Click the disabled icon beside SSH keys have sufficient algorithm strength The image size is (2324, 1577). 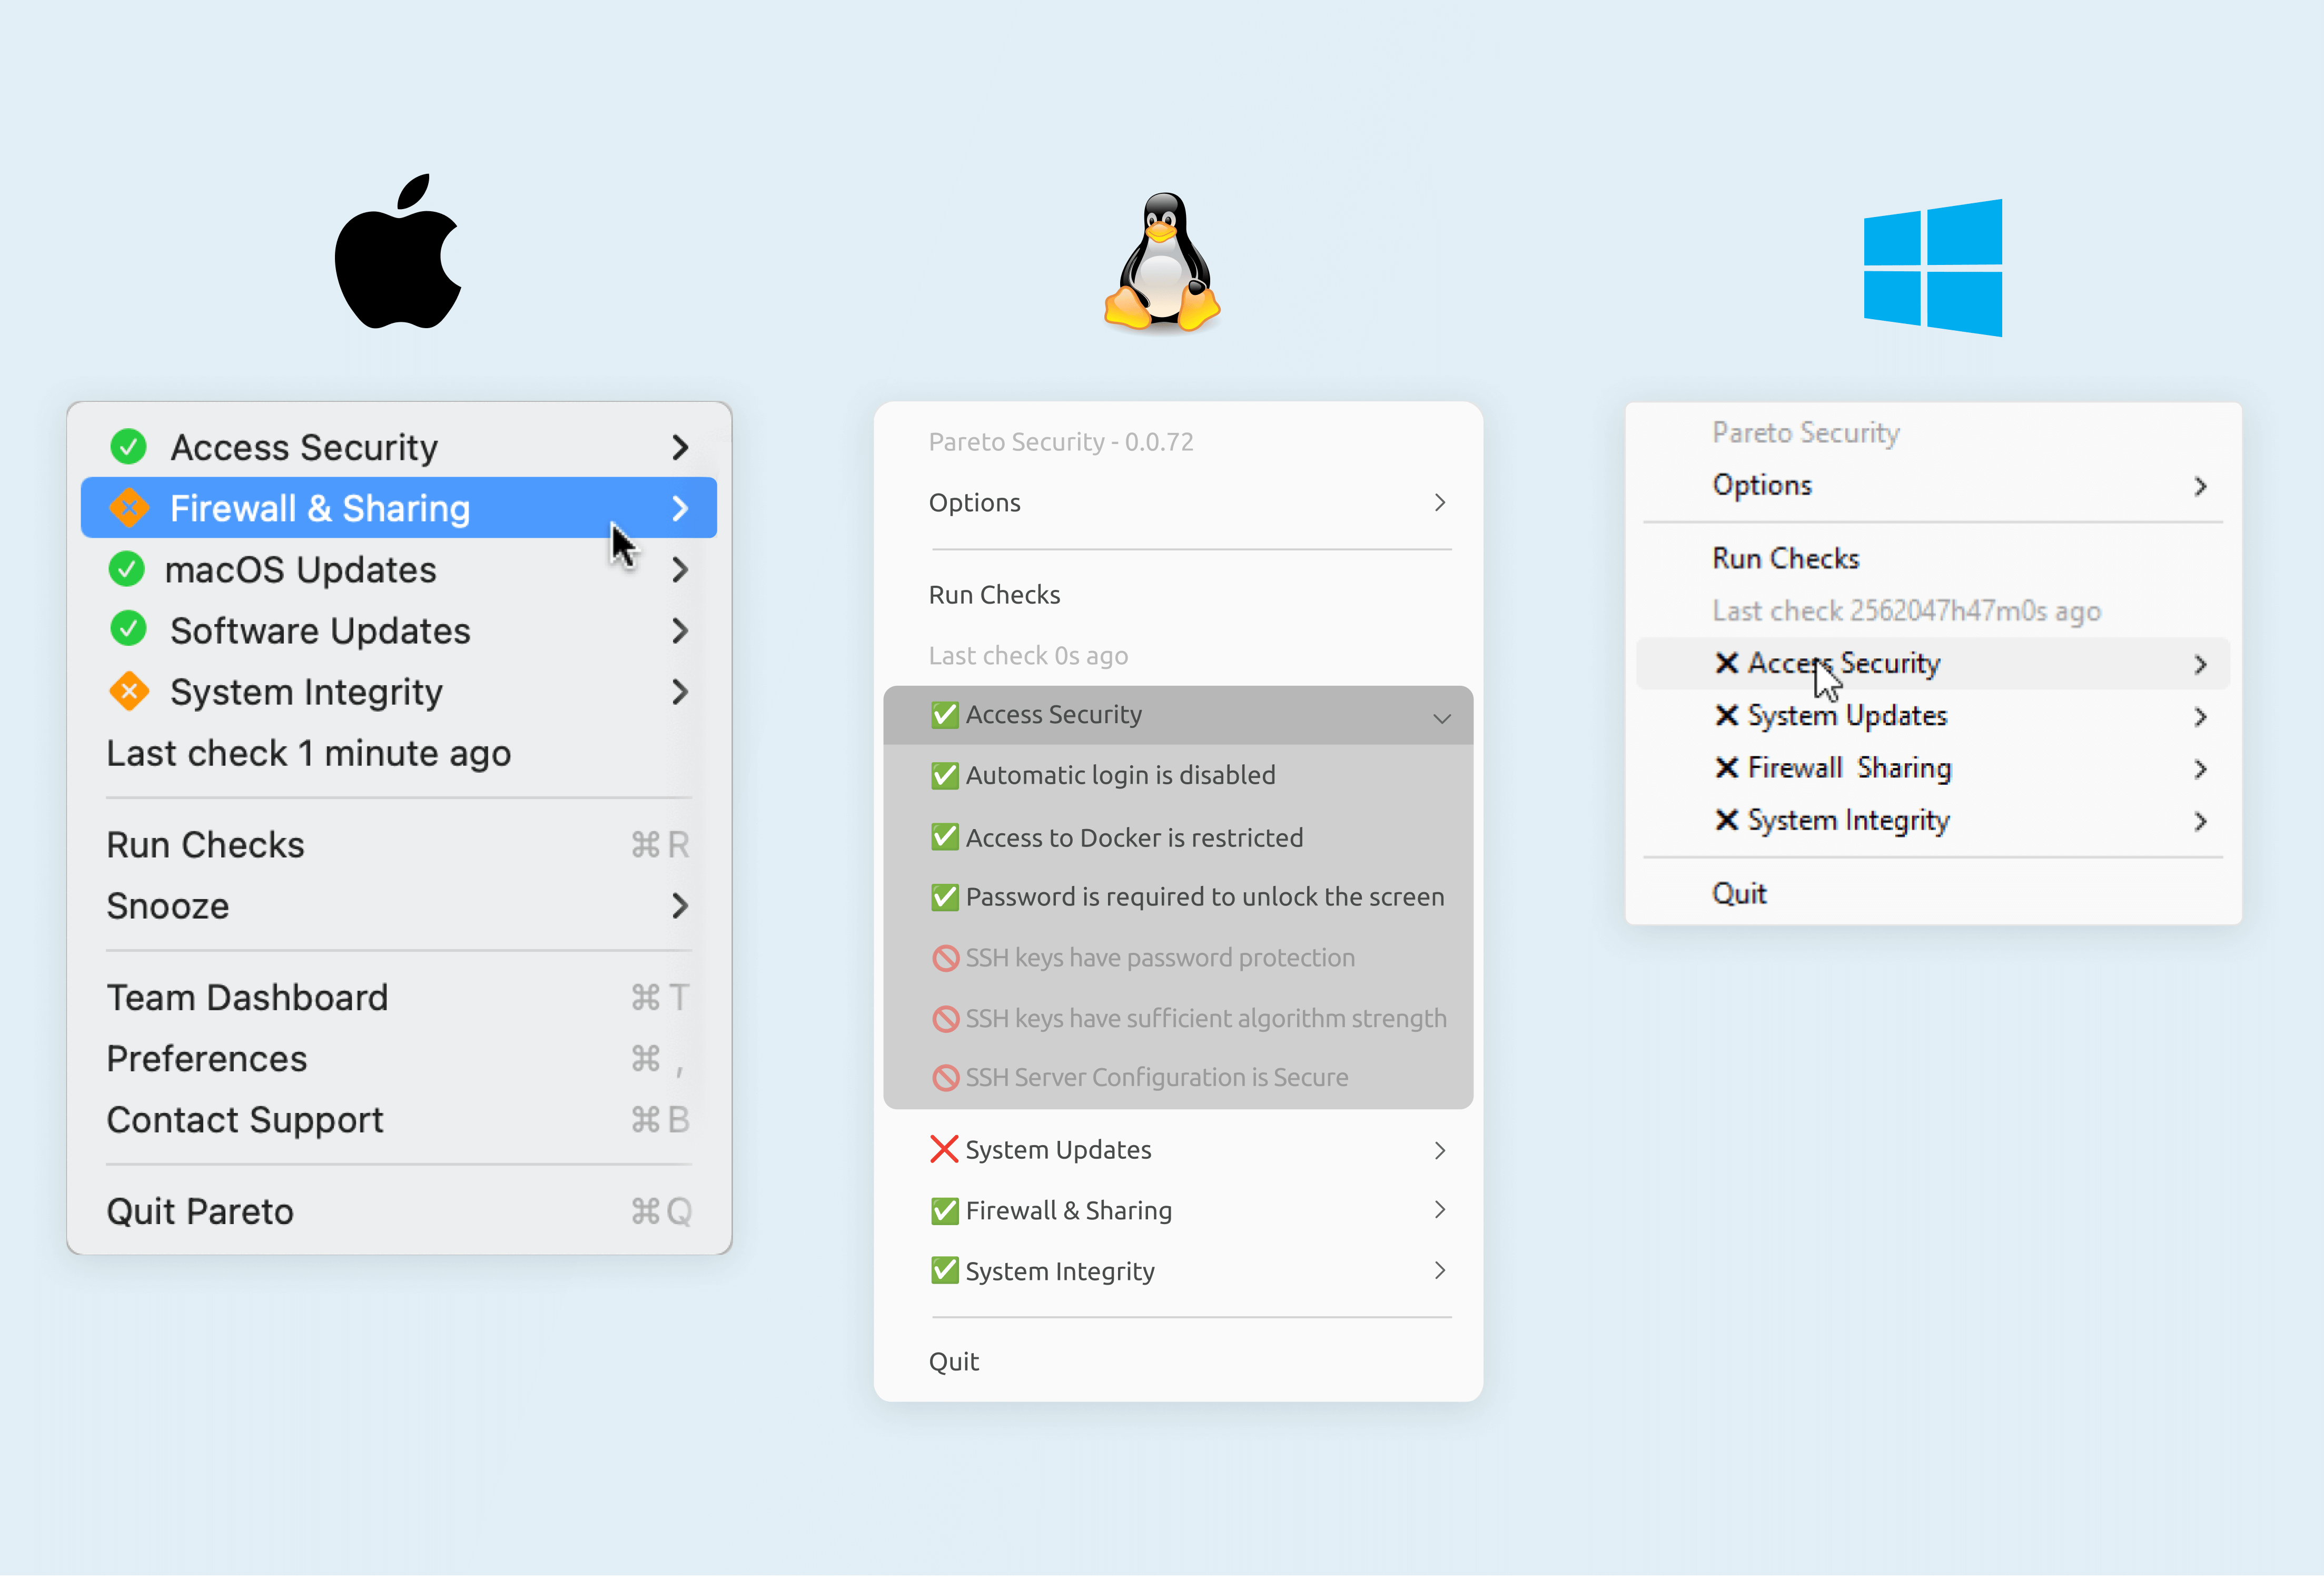945,1018
